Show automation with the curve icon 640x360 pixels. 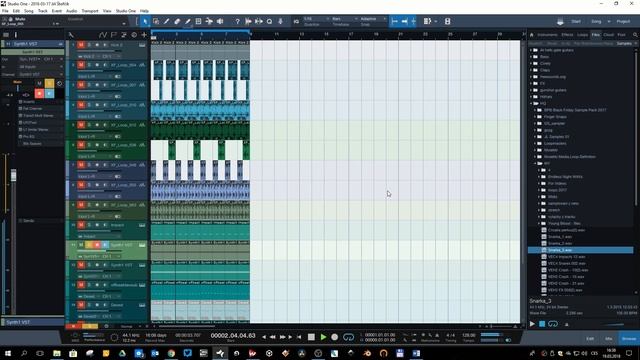click(102, 35)
